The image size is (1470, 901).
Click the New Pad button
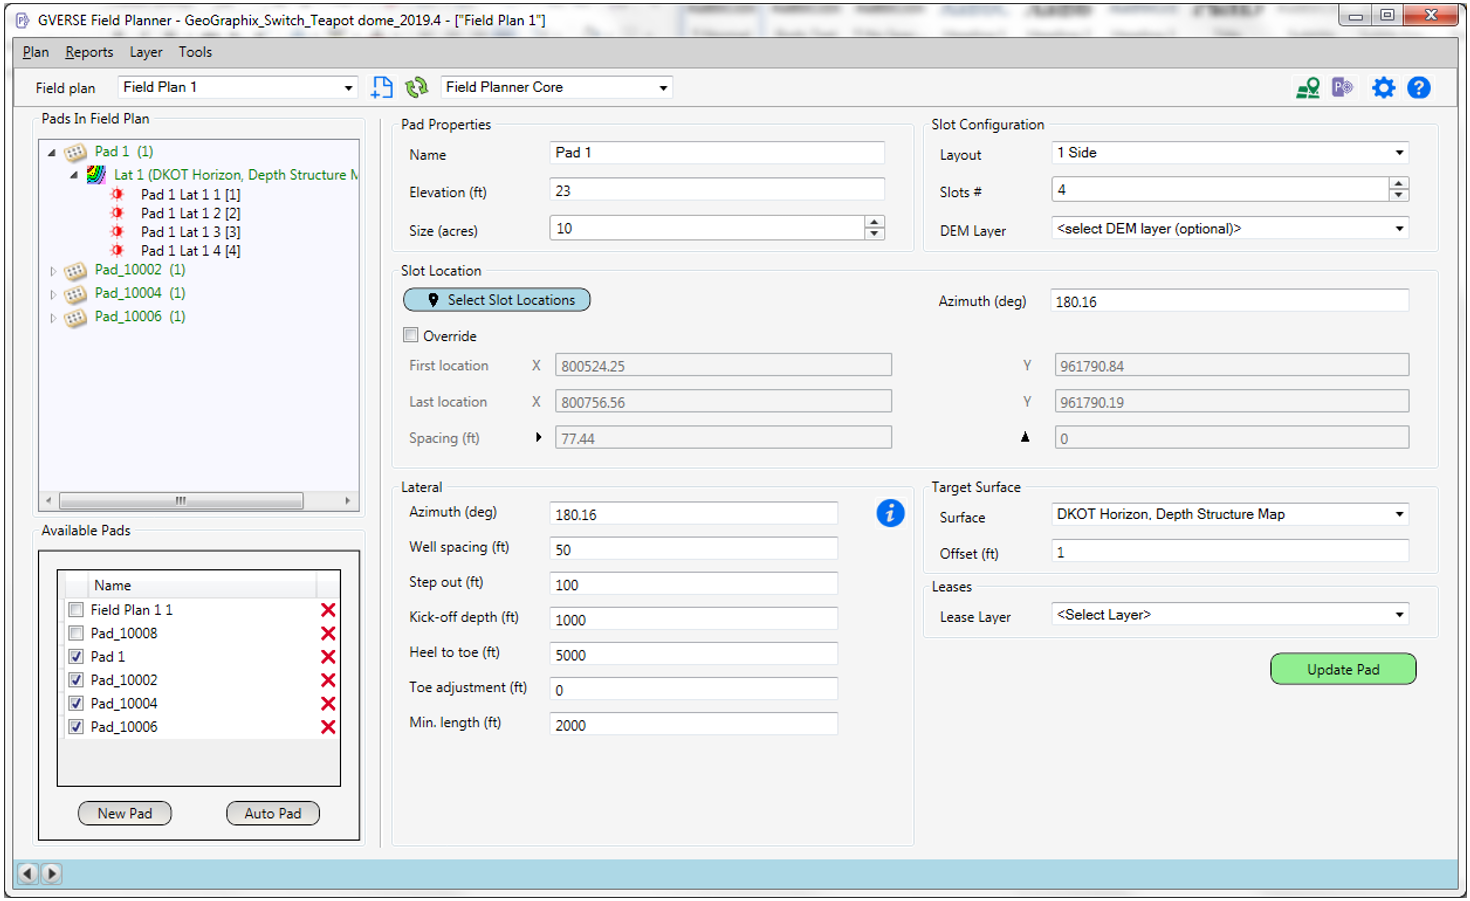pos(125,814)
